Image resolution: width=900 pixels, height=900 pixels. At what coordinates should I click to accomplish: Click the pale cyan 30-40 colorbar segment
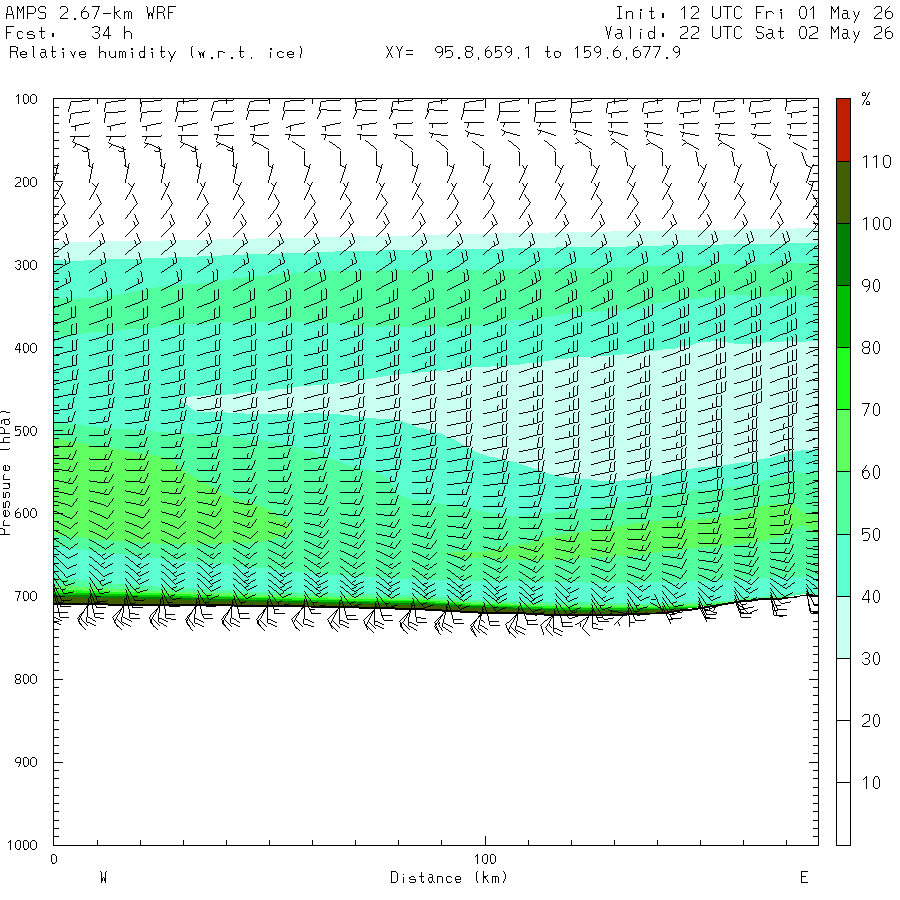pyautogui.click(x=843, y=627)
